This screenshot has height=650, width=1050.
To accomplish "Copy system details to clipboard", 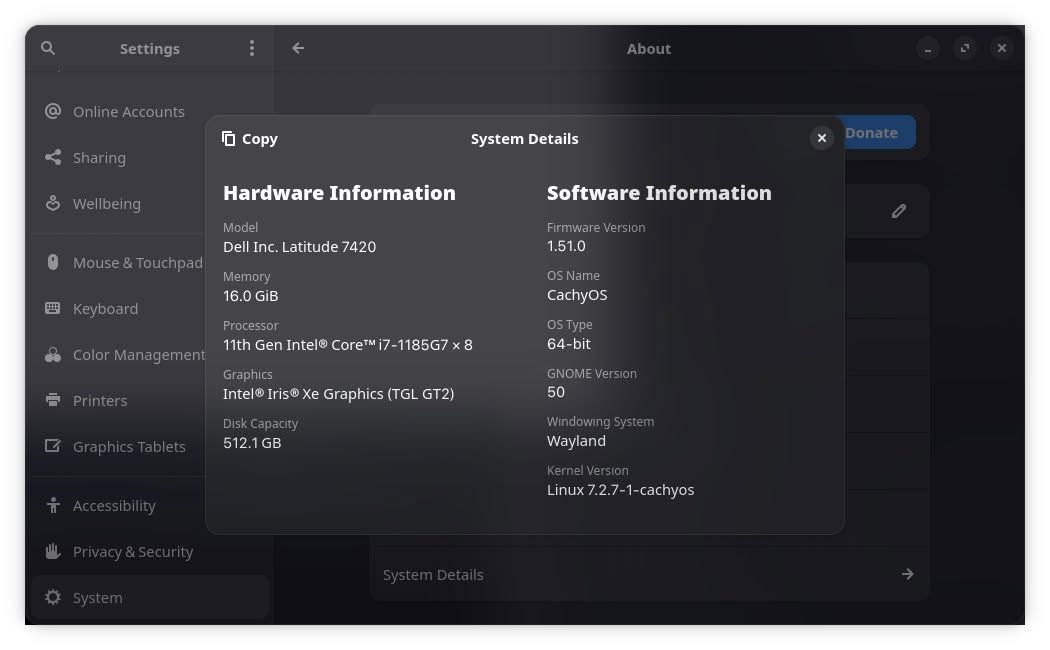I will pos(250,139).
